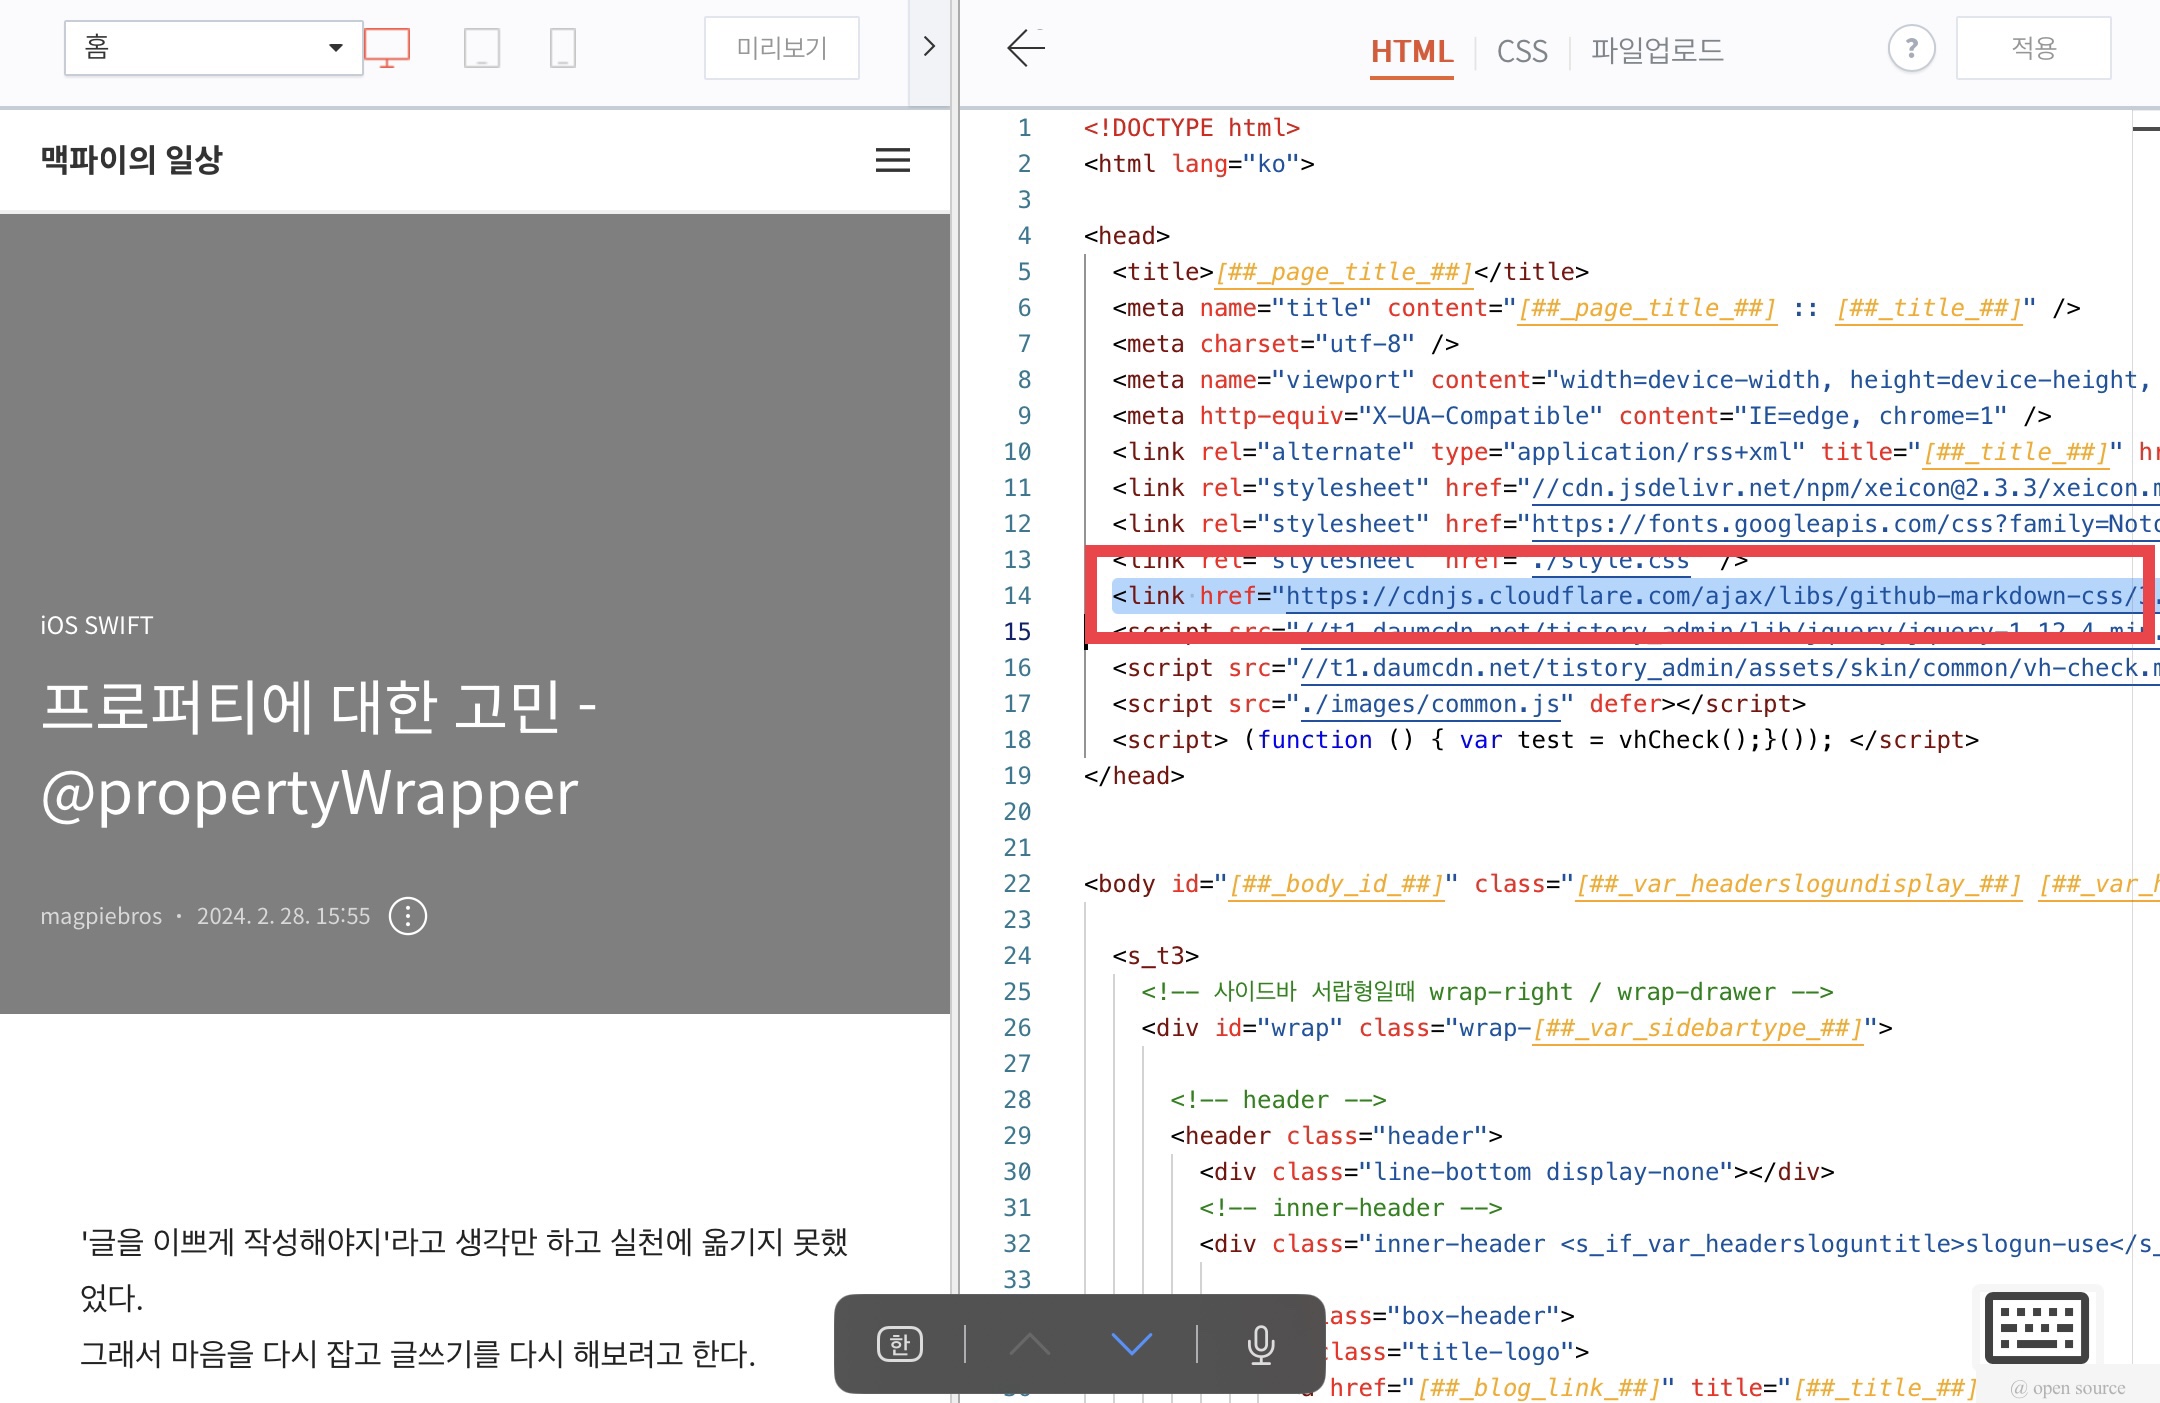Tap the microphone dictation icon
The image size is (2160, 1403).
pos(1260,1344)
